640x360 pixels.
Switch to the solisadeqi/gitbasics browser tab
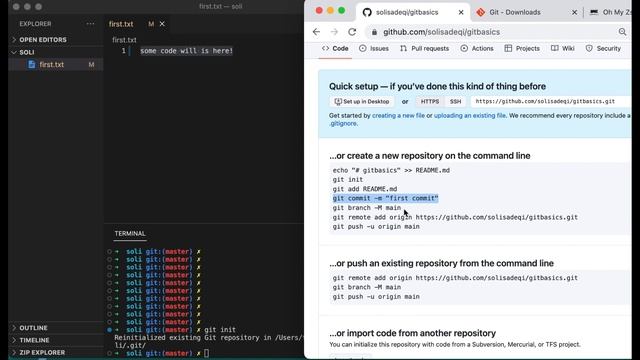[407, 12]
